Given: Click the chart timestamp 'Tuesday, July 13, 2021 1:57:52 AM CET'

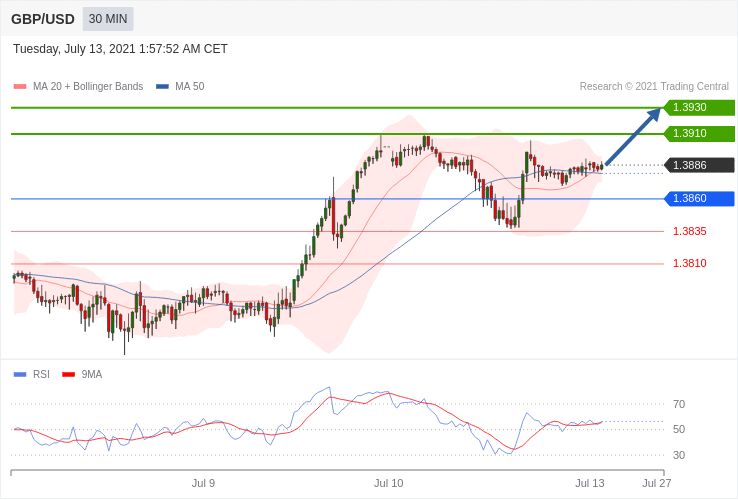Looking at the screenshot, I should click(x=120, y=49).
